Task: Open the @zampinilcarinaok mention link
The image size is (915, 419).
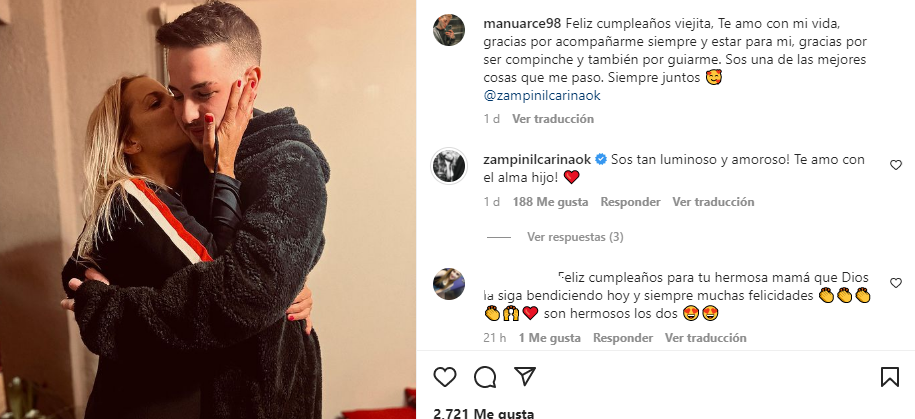Action: (542, 96)
